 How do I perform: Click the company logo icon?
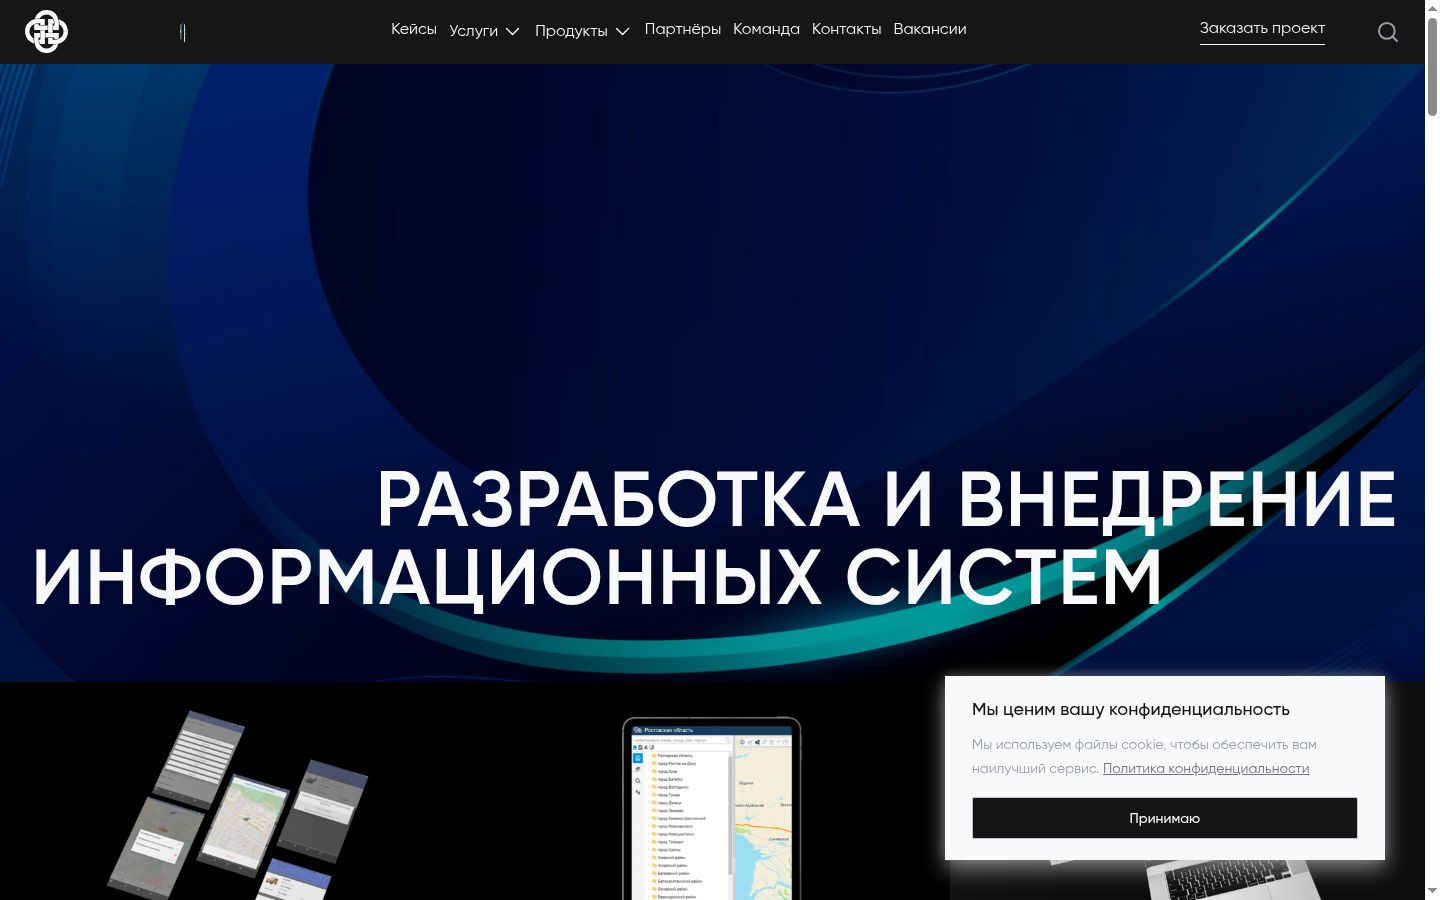click(x=46, y=31)
